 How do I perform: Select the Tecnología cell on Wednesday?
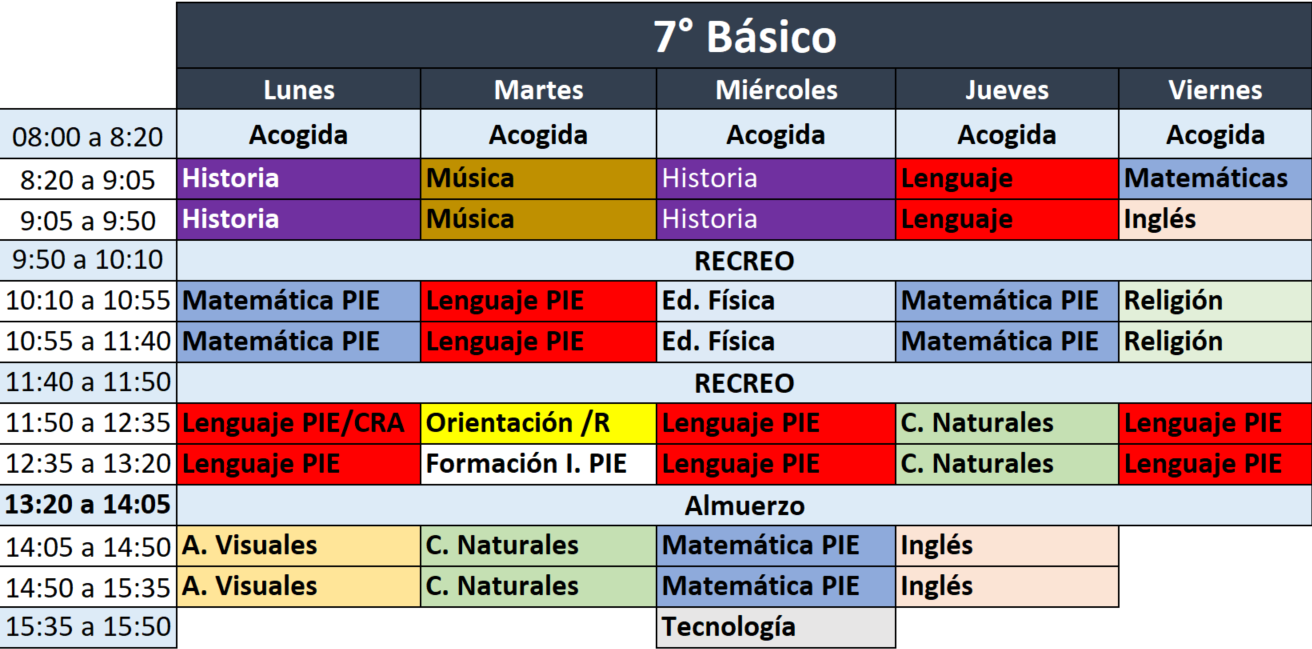[776, 628]
